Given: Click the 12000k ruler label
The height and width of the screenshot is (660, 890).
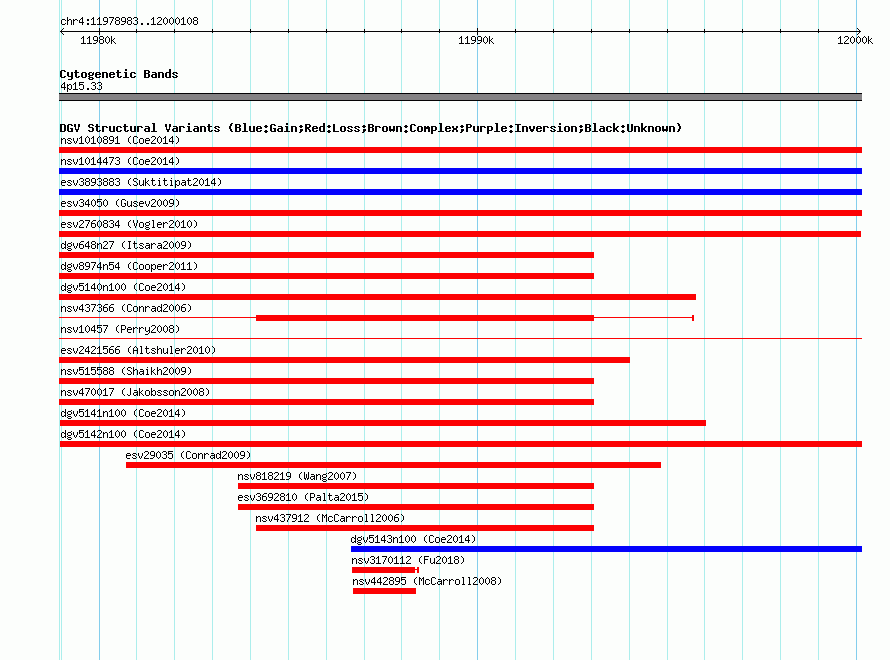Looking at the screenshot, I should (x=855, y=40).
